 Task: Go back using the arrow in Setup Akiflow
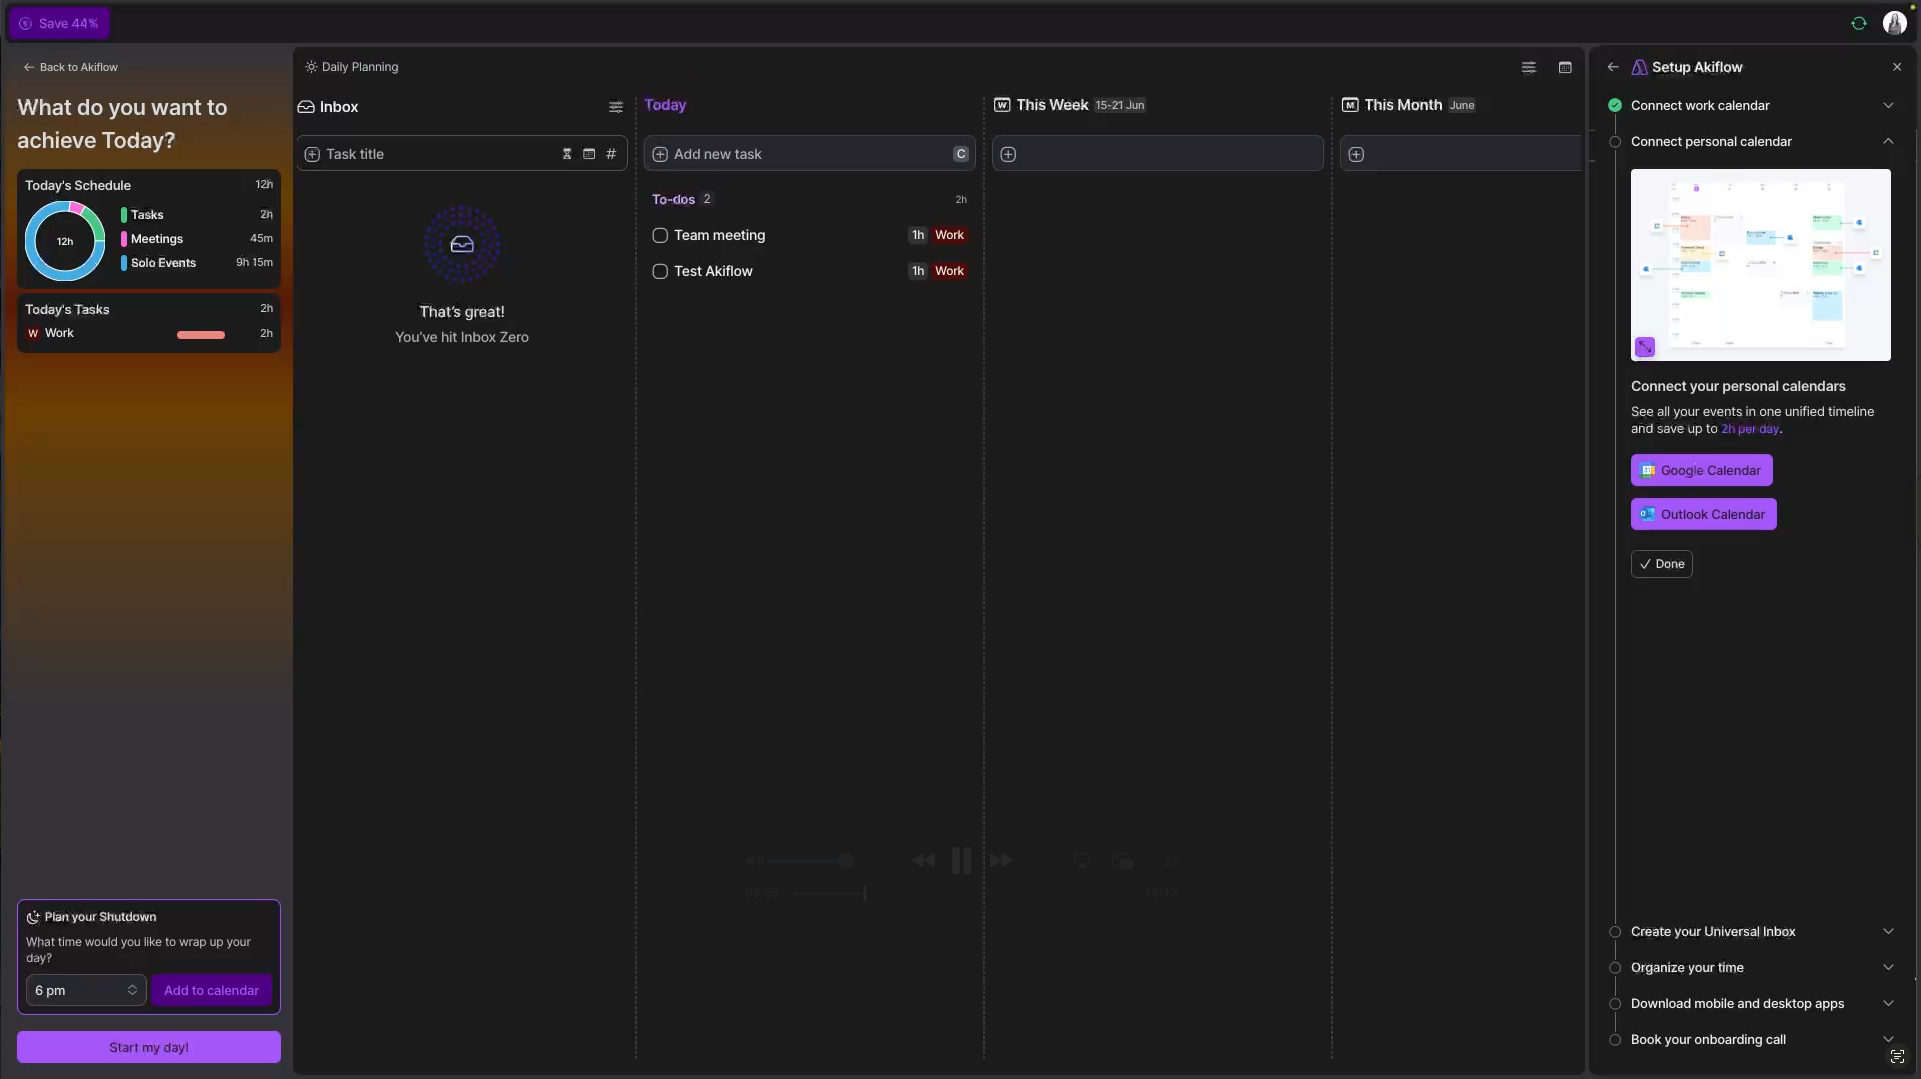pos(1613,67)
